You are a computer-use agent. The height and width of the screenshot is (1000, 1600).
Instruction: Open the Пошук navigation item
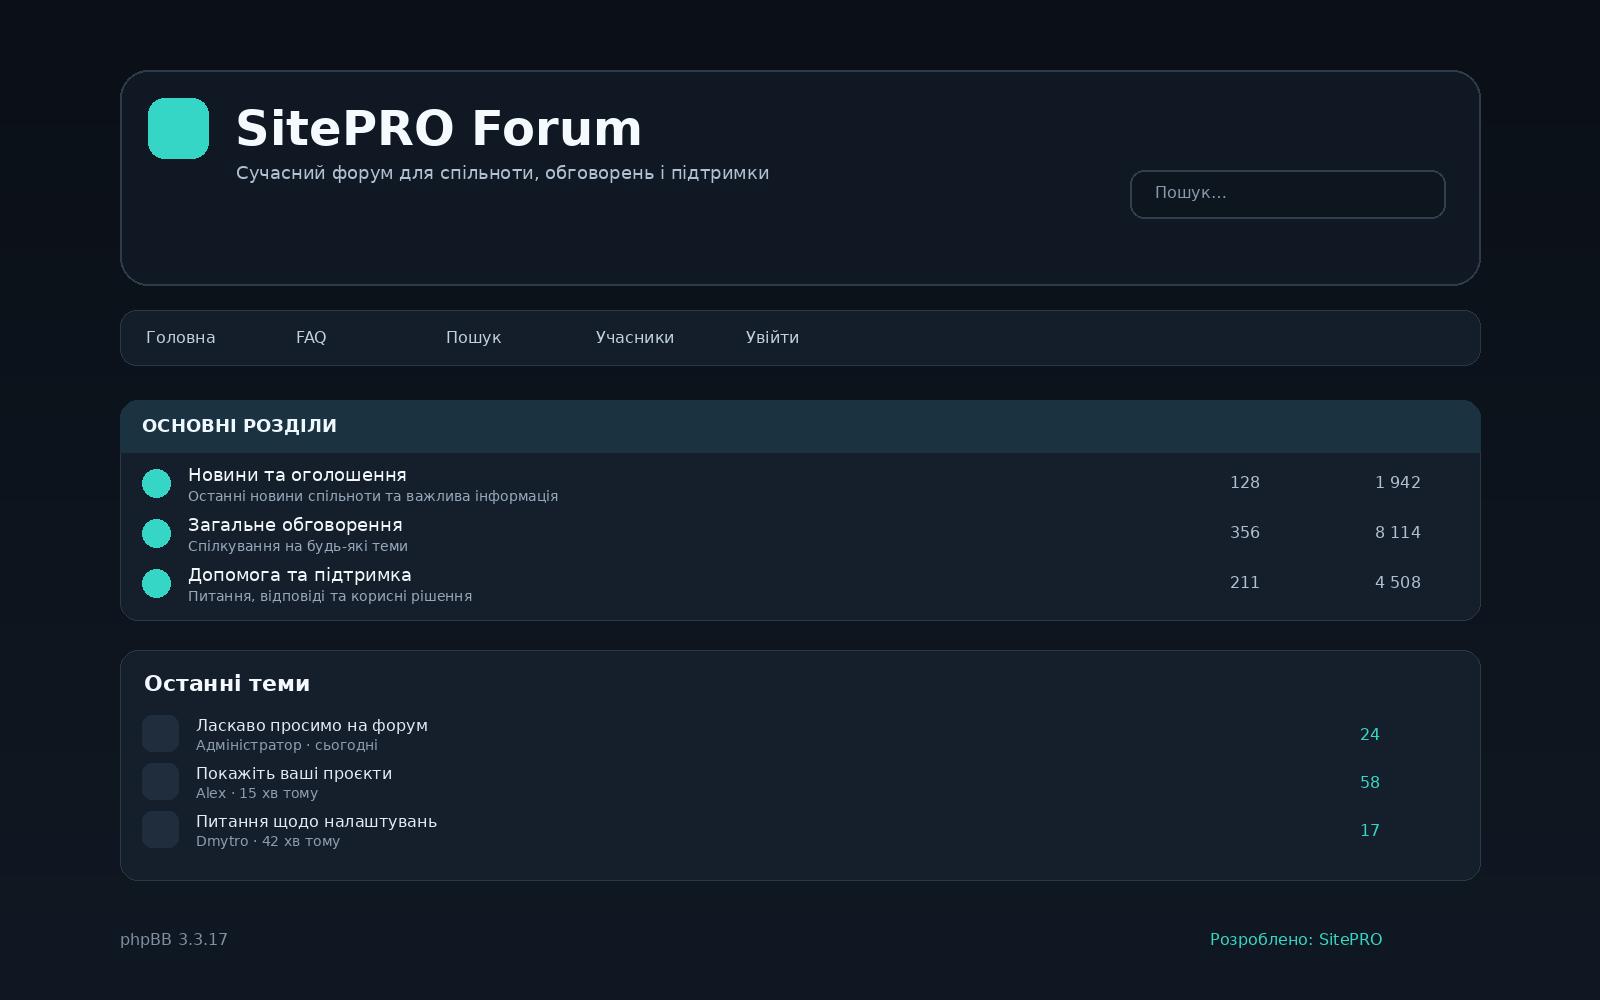pyautogui.click(x=473, y=338)
